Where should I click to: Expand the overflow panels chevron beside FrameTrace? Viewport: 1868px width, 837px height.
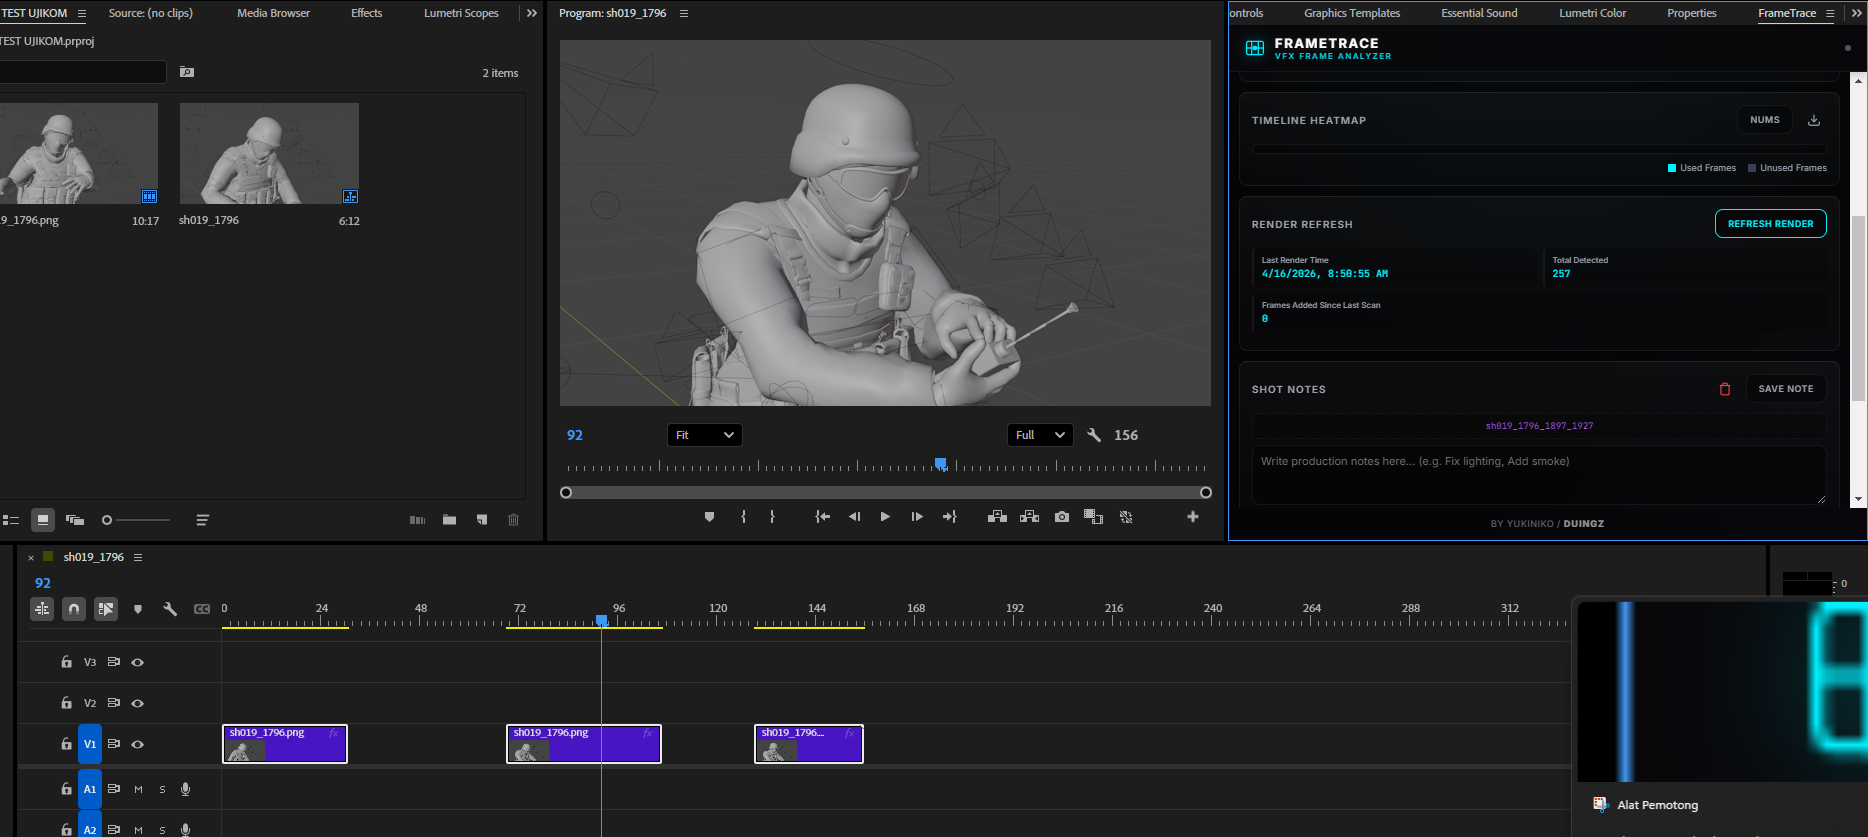1857,13
